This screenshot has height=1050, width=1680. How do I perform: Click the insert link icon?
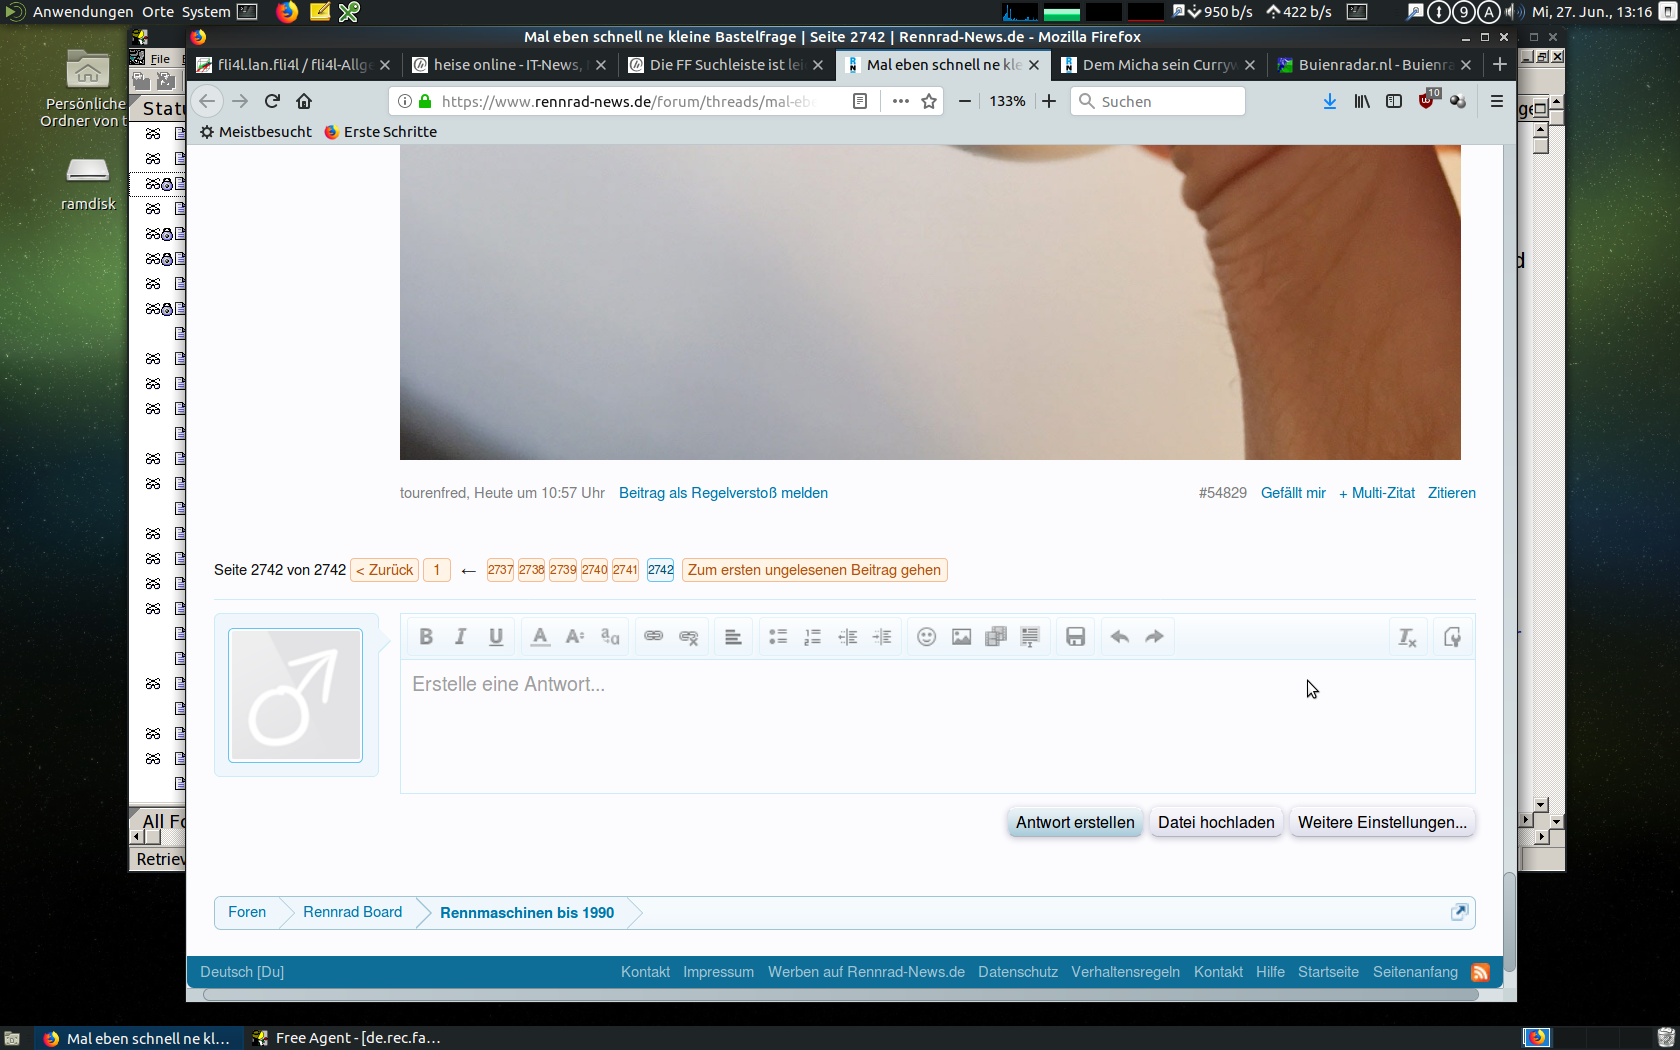pos(654,637)
